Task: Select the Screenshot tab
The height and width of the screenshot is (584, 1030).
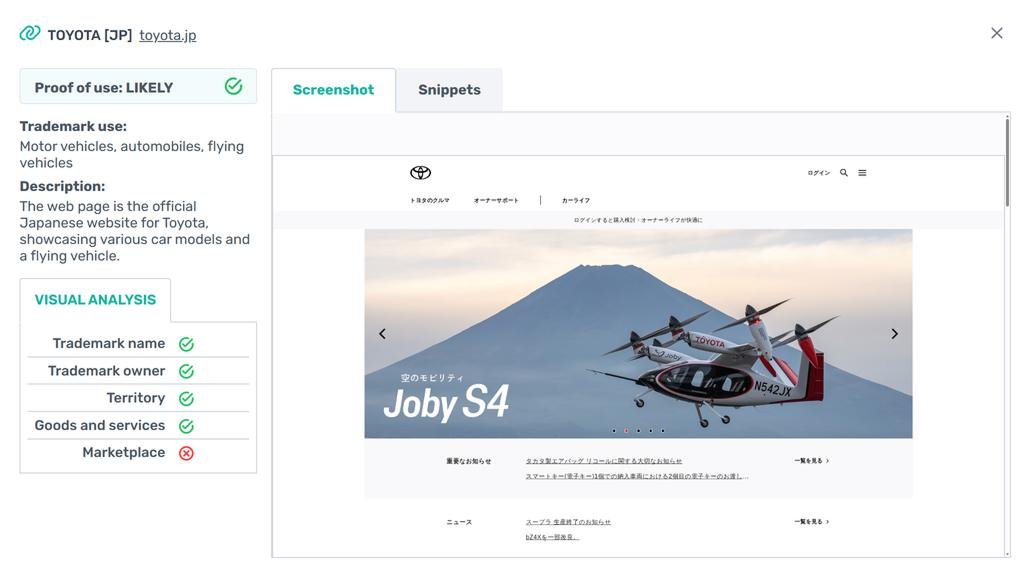Action: [333, 90]
